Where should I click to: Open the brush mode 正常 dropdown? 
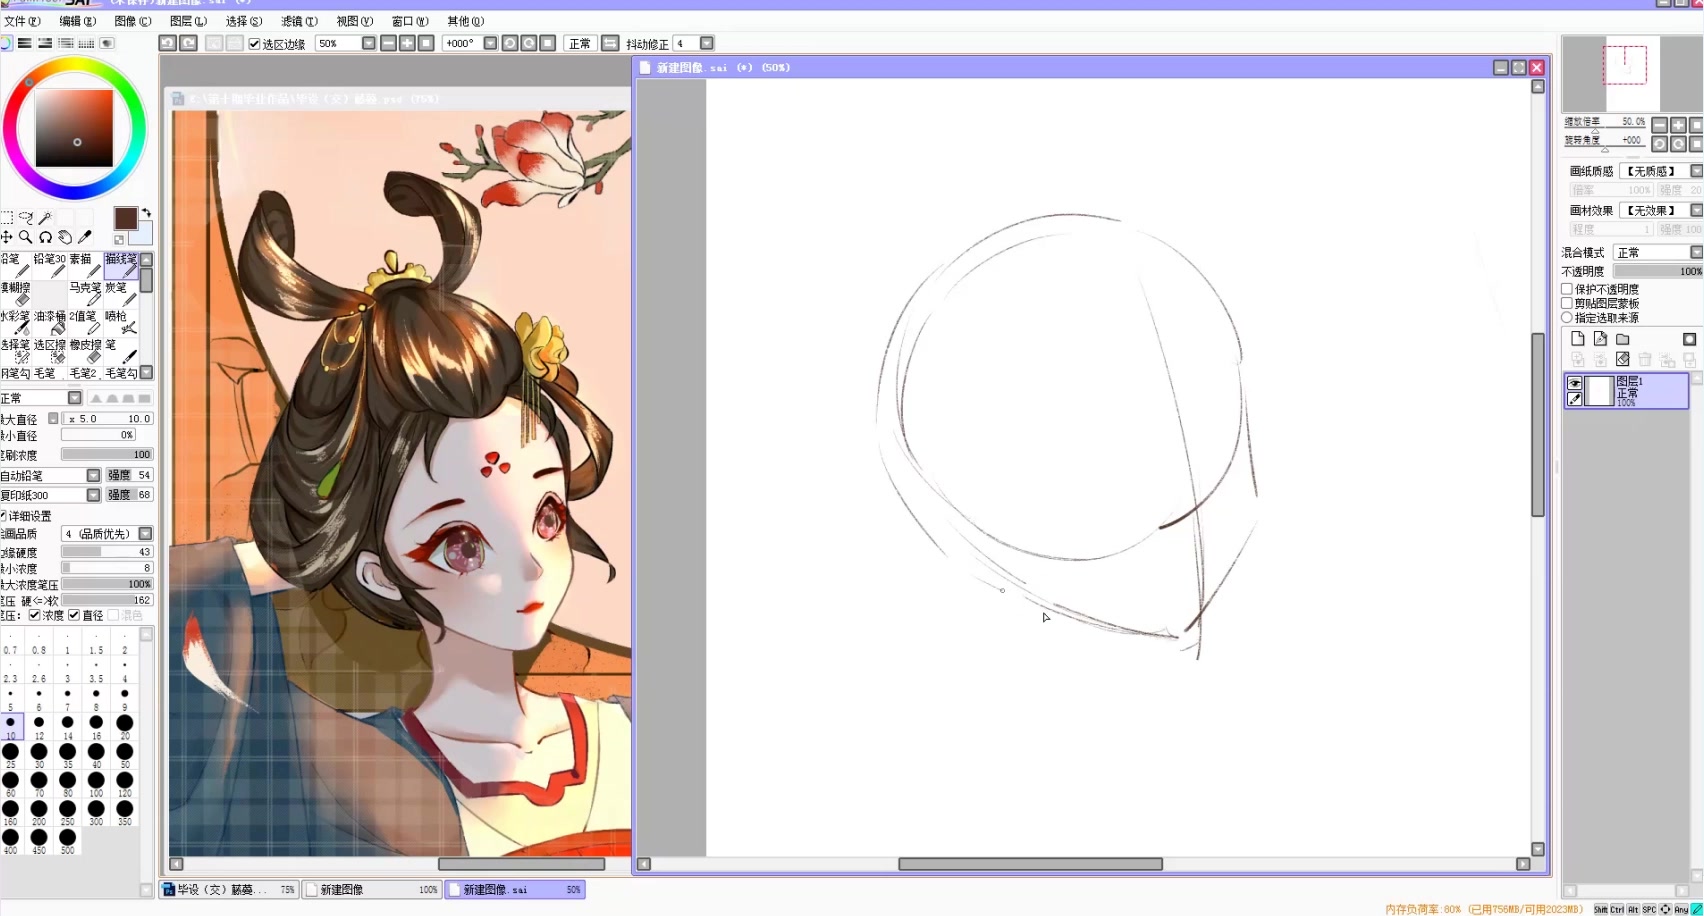pyautogui.click(x=75, y=398)
